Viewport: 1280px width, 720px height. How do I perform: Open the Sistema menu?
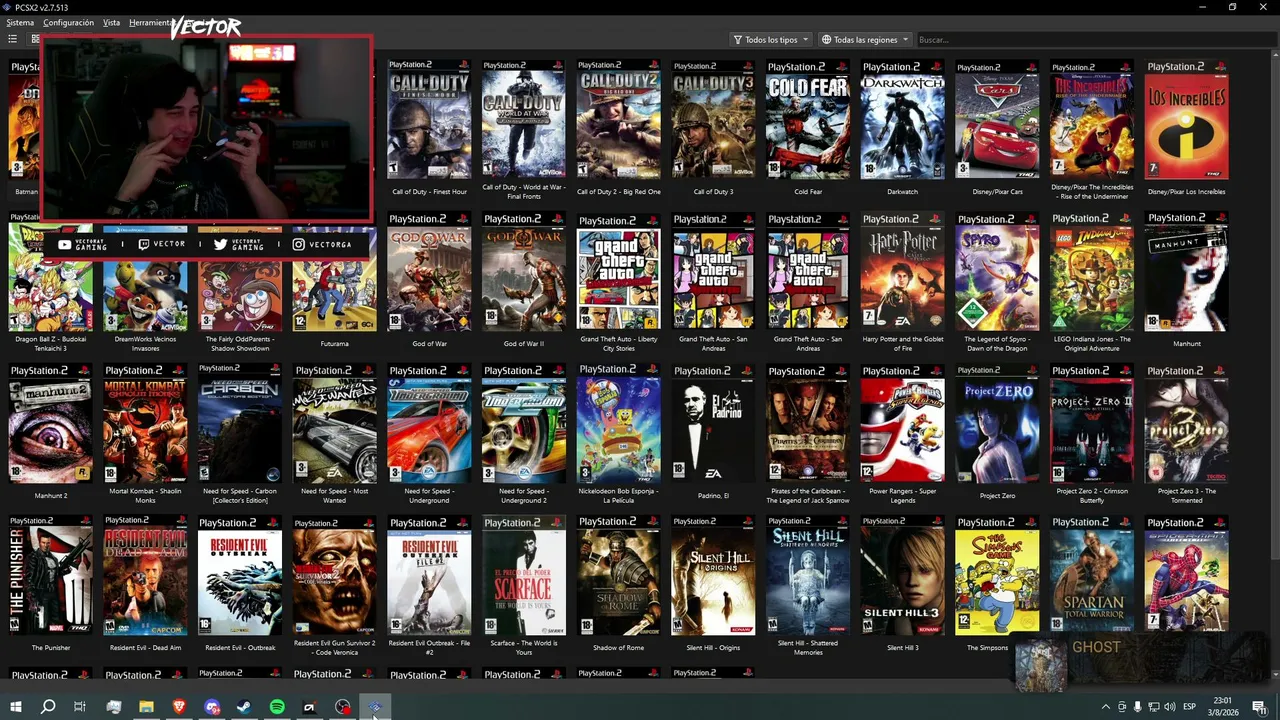click(20, 22)
